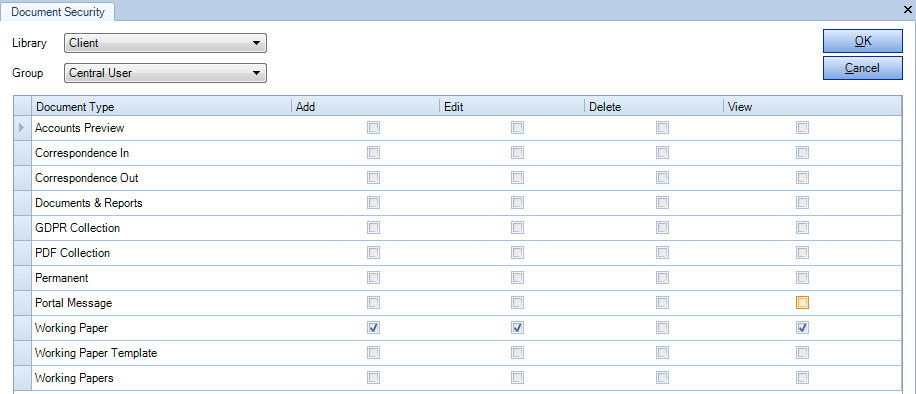Uncheck Edit for Working Paper
The height and width of the screenshot is (394, 916).
click(517, 328)
